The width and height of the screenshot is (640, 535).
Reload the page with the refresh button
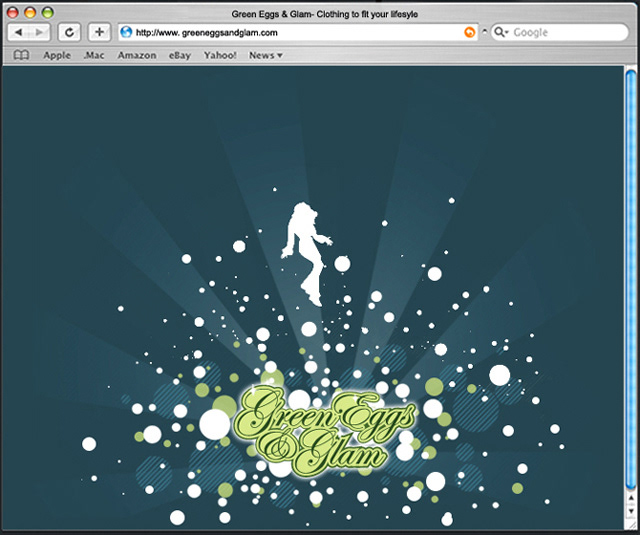(69, 32)
